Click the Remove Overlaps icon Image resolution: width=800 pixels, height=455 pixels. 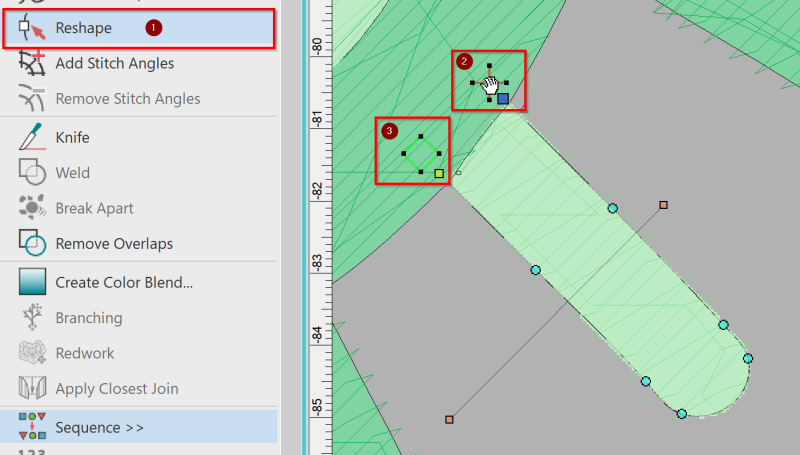[x=32, y=243]
